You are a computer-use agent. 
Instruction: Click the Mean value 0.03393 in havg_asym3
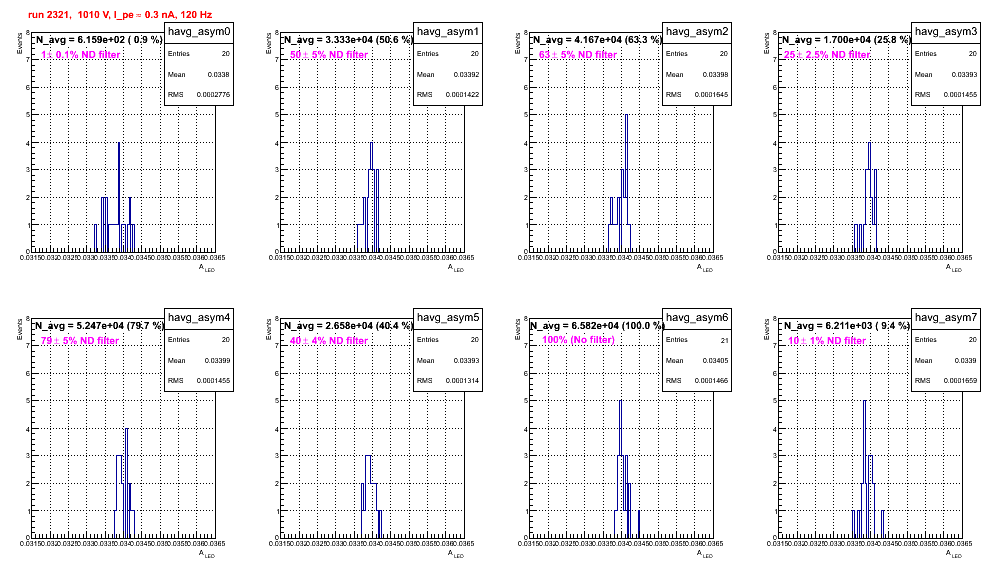pyautogui.click(x=964, y=74)
